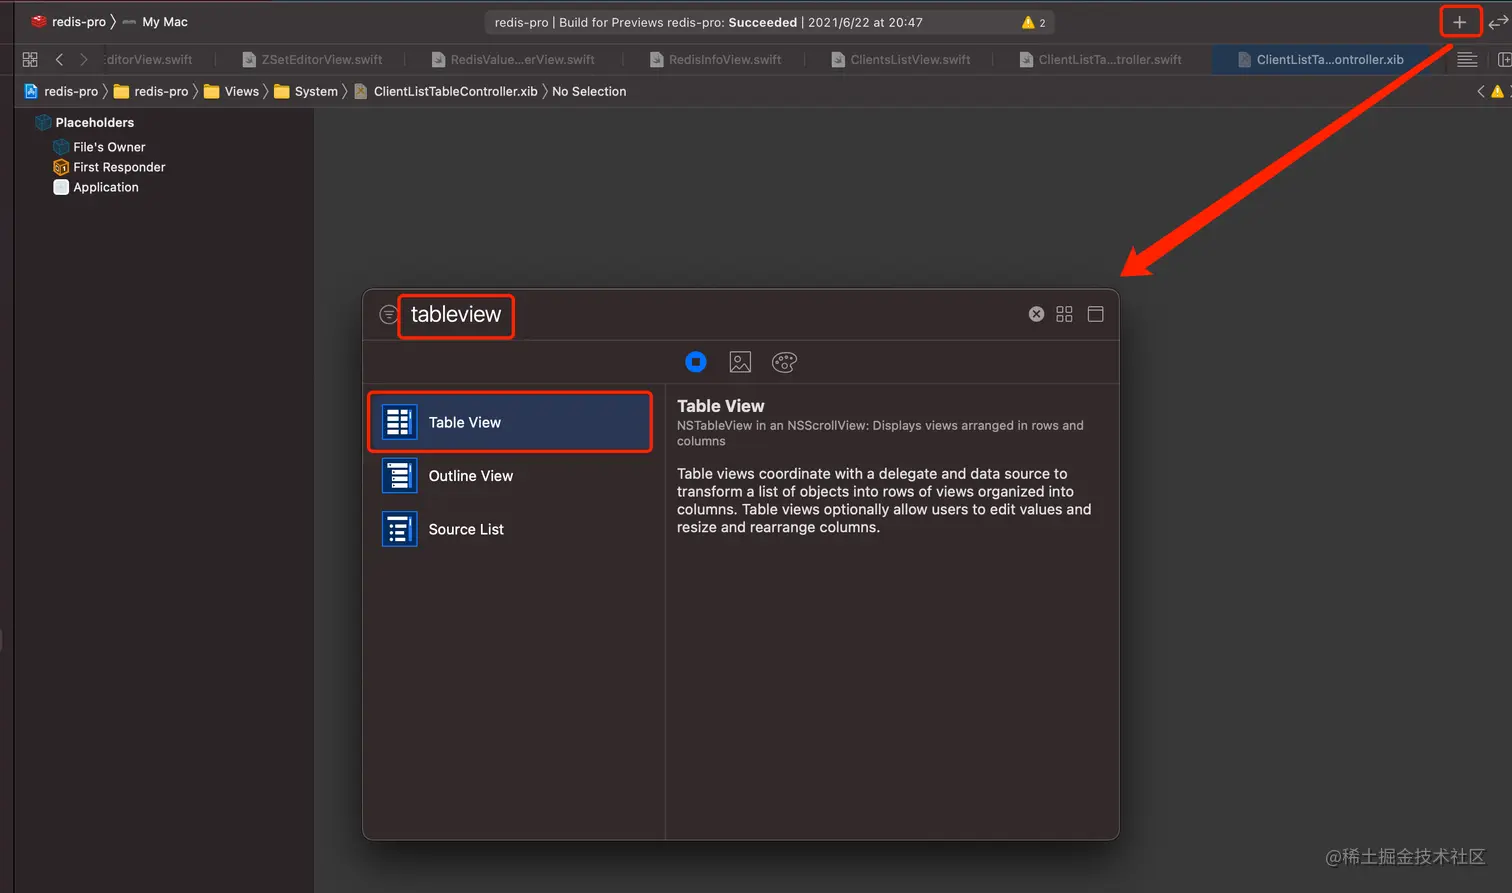Viewport: 1512px width, 893px height.
Task: Open Views folder in jump bar
Action: (x=231, y=92)
